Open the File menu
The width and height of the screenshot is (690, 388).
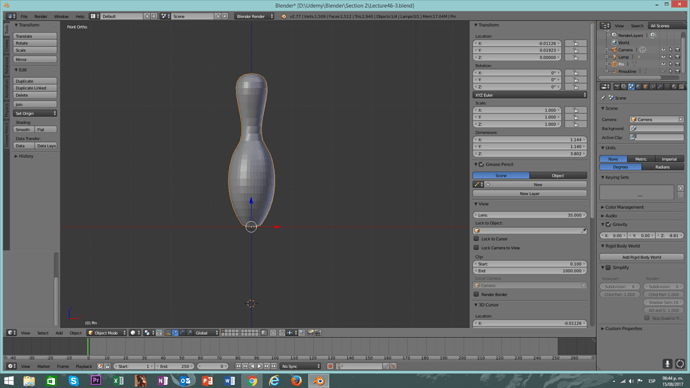24,16
